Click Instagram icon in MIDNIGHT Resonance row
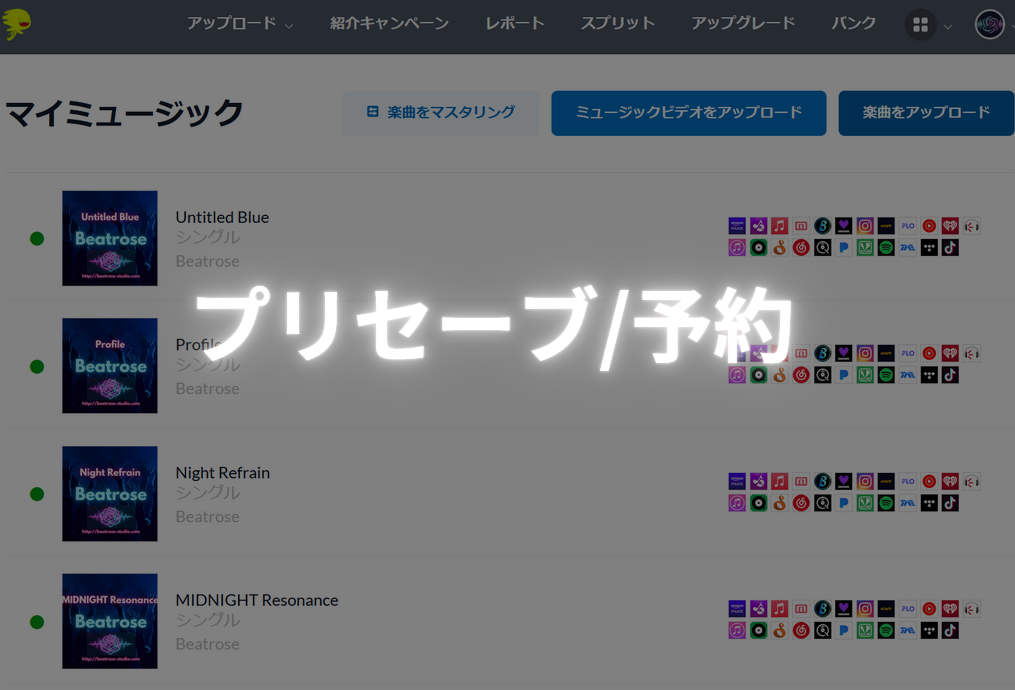The image size is (1015, 690). click(865, 609)
